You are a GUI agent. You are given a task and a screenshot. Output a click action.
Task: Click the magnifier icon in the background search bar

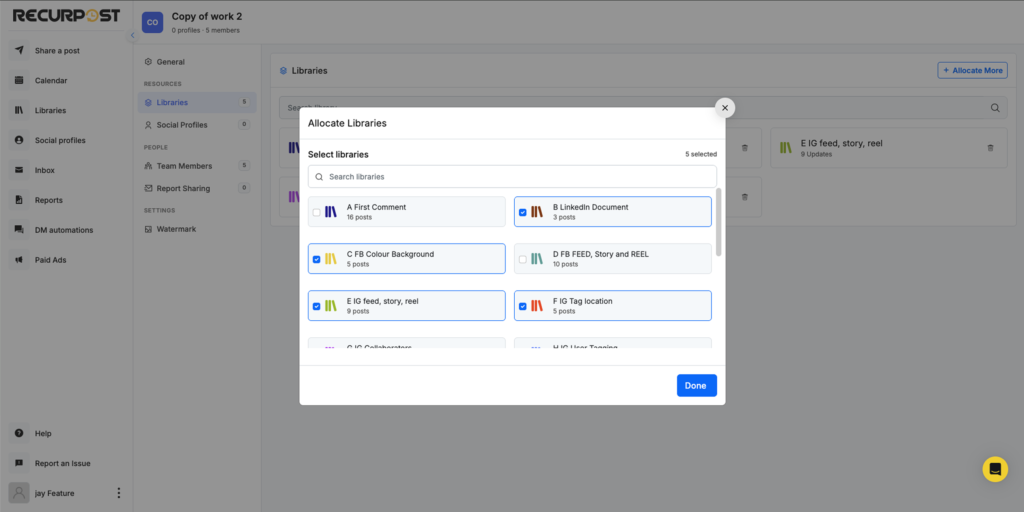click(x=995, y=108)
